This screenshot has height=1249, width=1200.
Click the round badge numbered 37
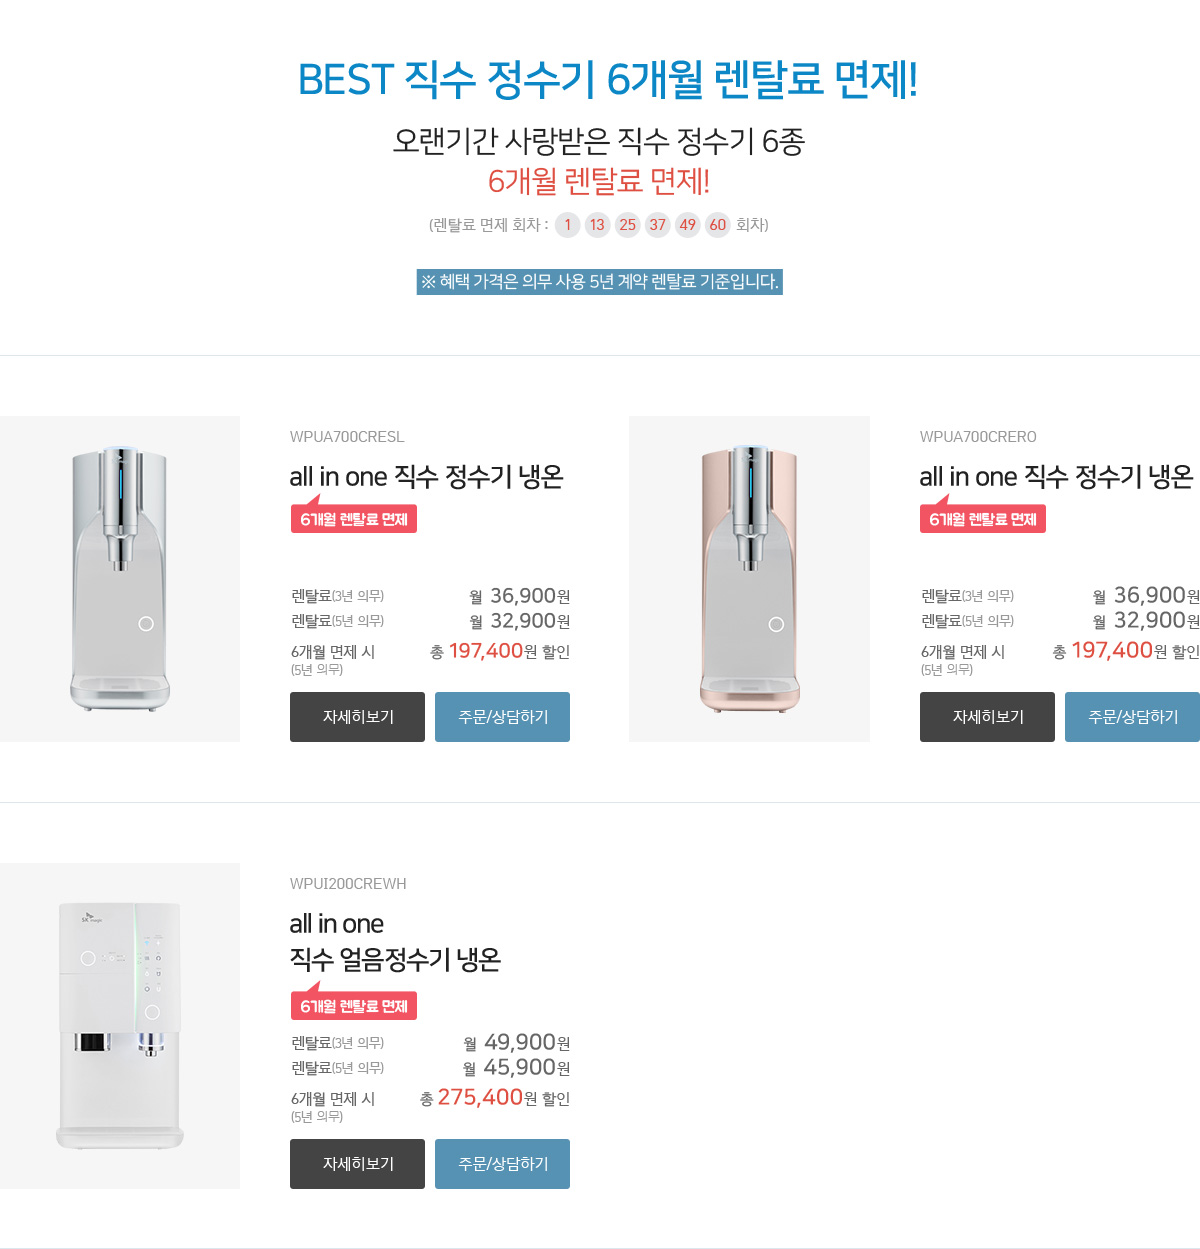(x=657, y=225)
